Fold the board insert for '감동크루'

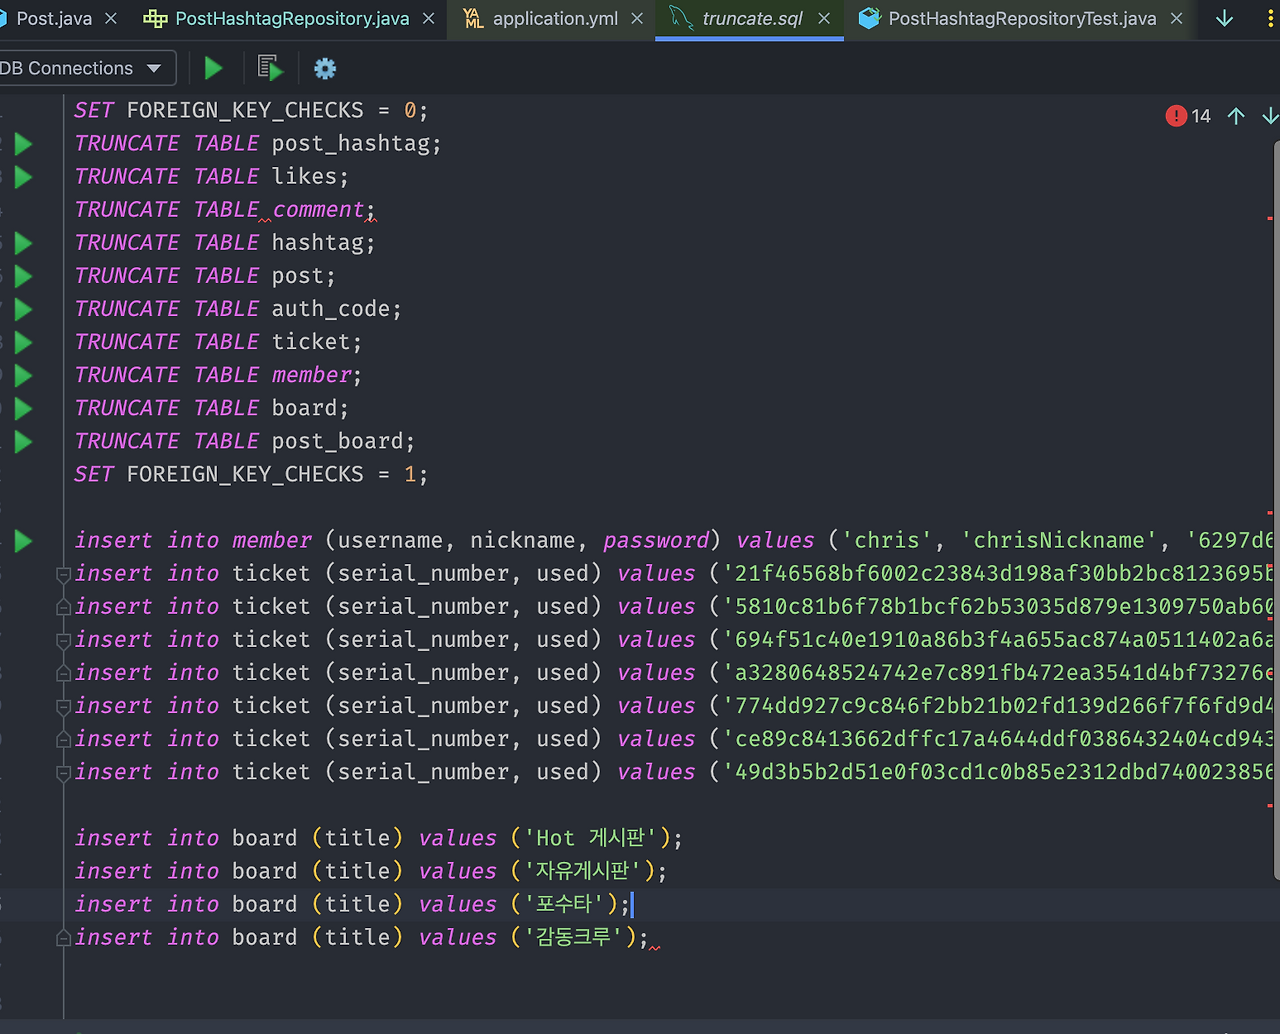[63, 938]
